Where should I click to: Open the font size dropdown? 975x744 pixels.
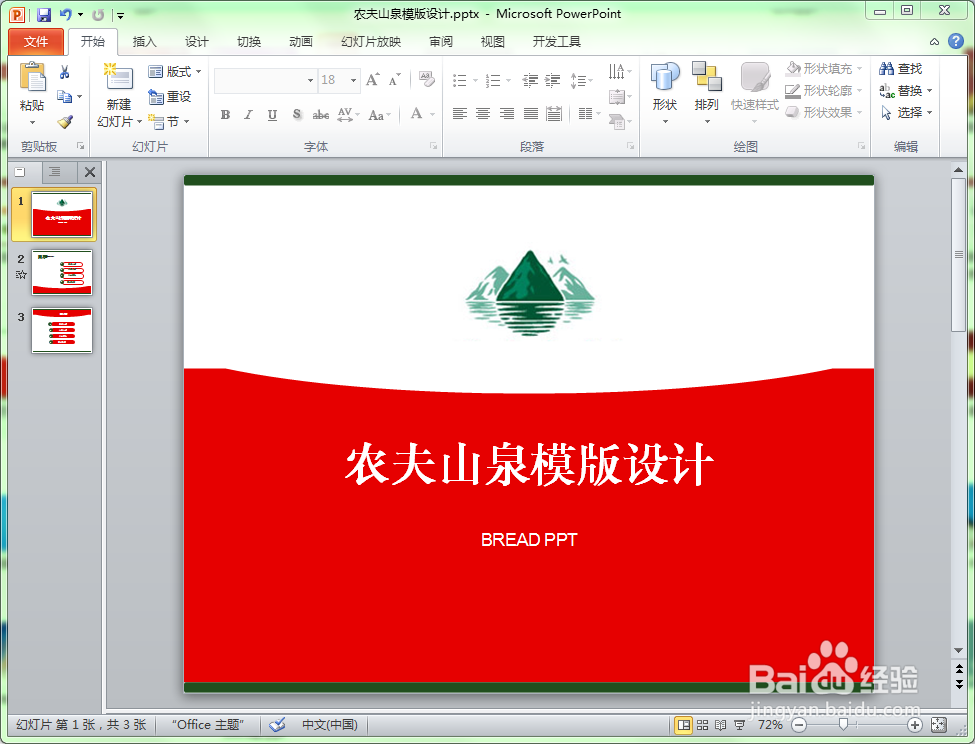(x=353, y=80)
